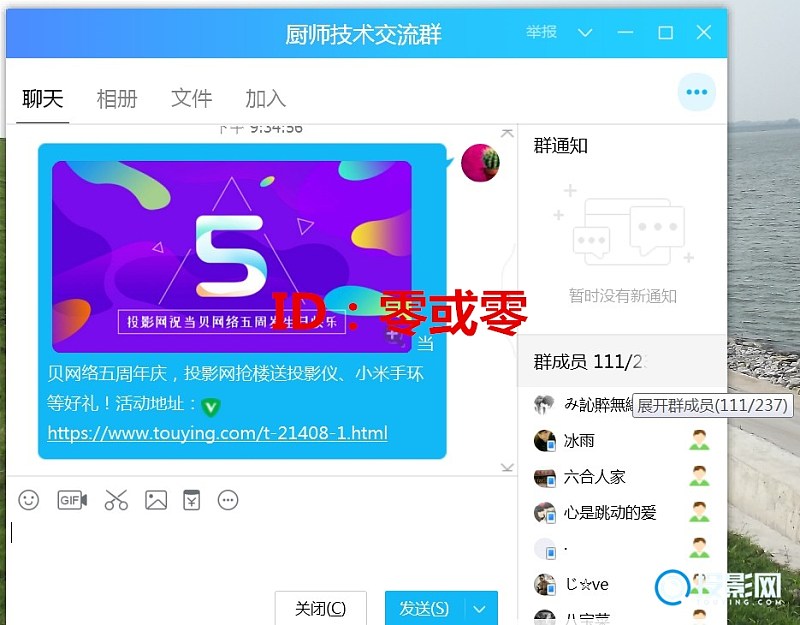Click 冰雨's avatar in member list

(x=544, y=440)
